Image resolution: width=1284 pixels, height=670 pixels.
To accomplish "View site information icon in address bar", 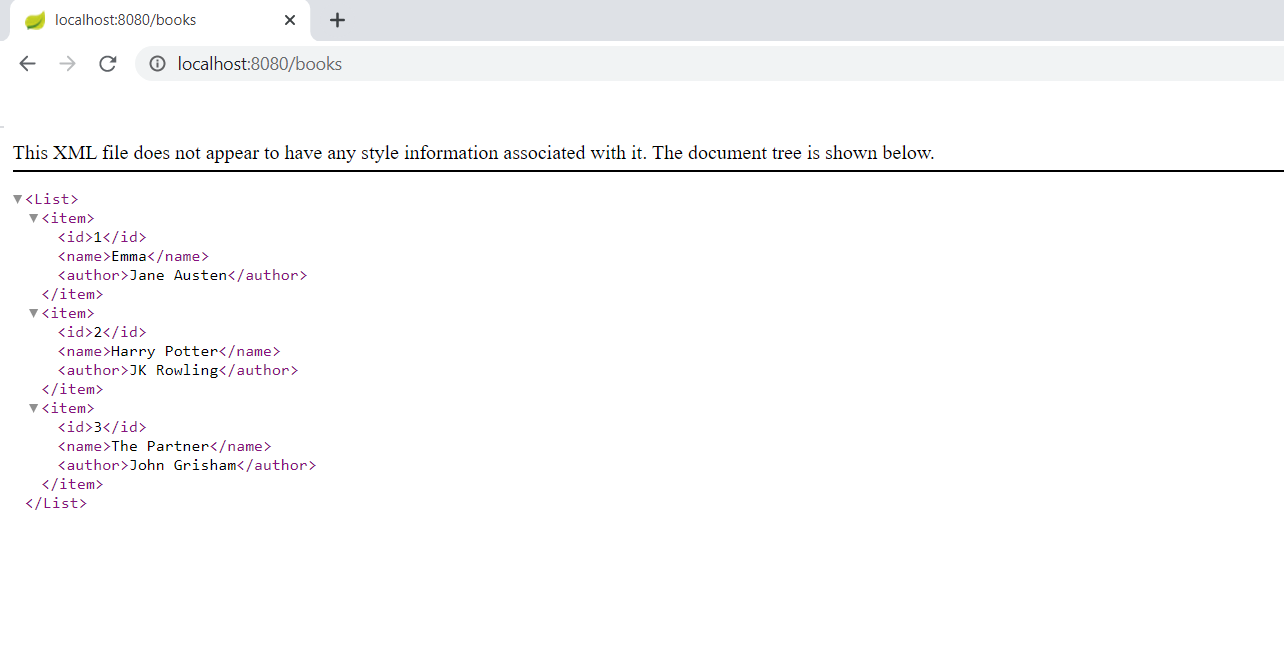I will (157, 64).
